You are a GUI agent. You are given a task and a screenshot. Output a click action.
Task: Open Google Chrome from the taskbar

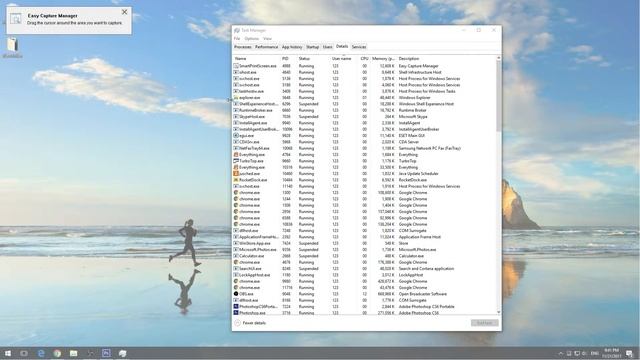[x=57, y=353]
